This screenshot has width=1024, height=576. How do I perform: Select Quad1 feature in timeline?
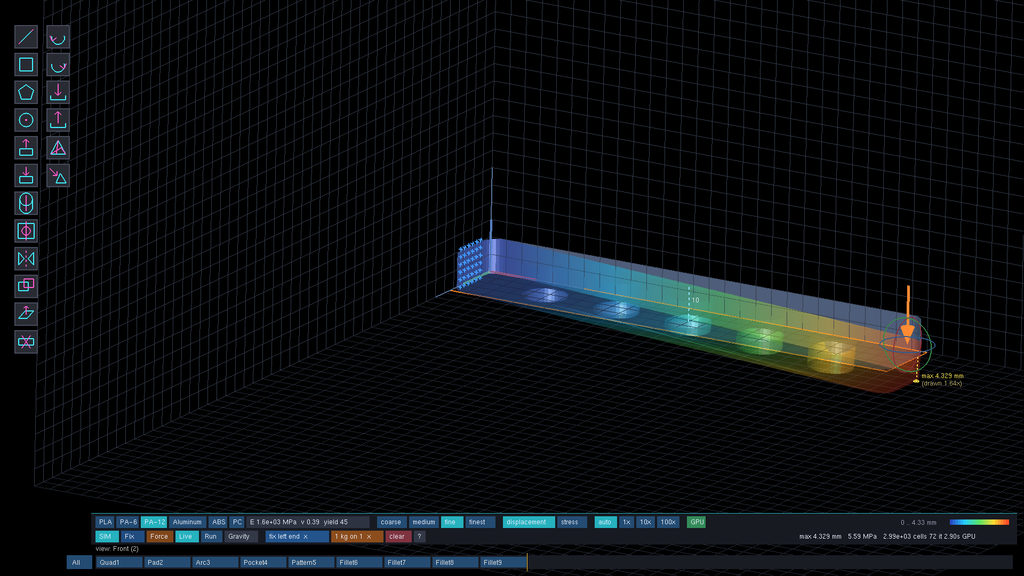click(x=119, y=562)
